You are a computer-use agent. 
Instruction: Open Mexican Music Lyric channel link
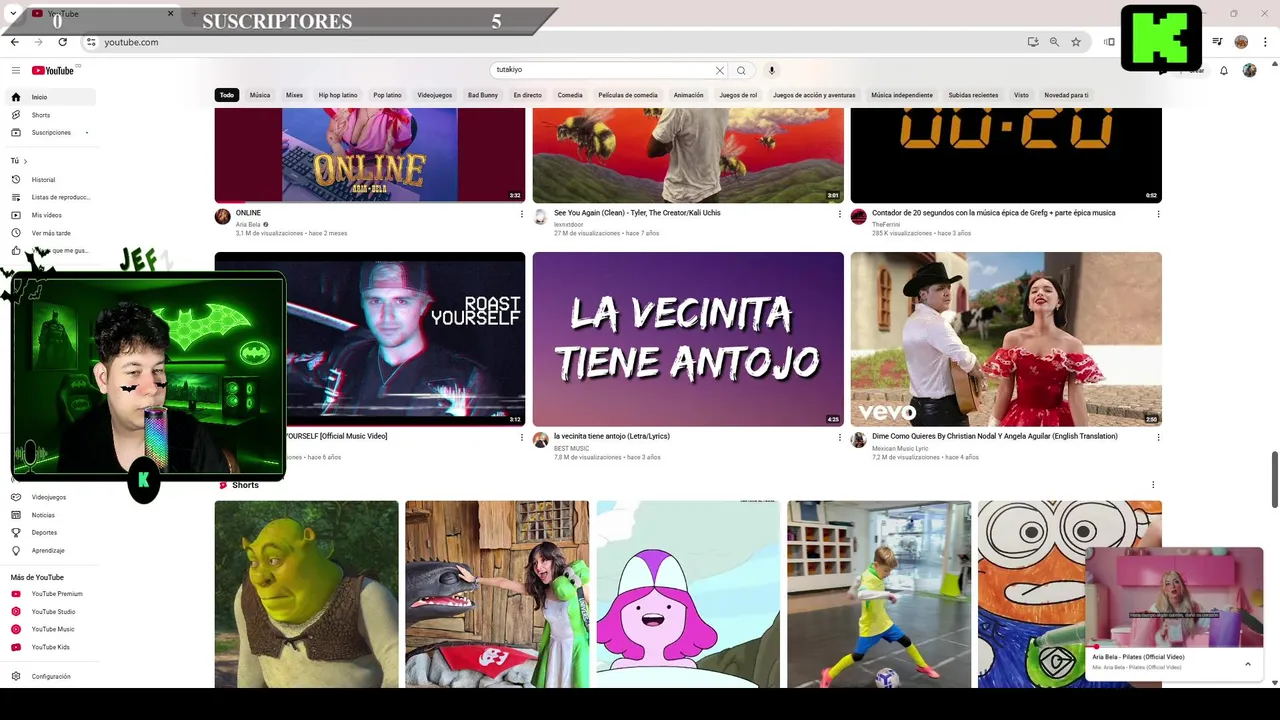coord(900,448)
